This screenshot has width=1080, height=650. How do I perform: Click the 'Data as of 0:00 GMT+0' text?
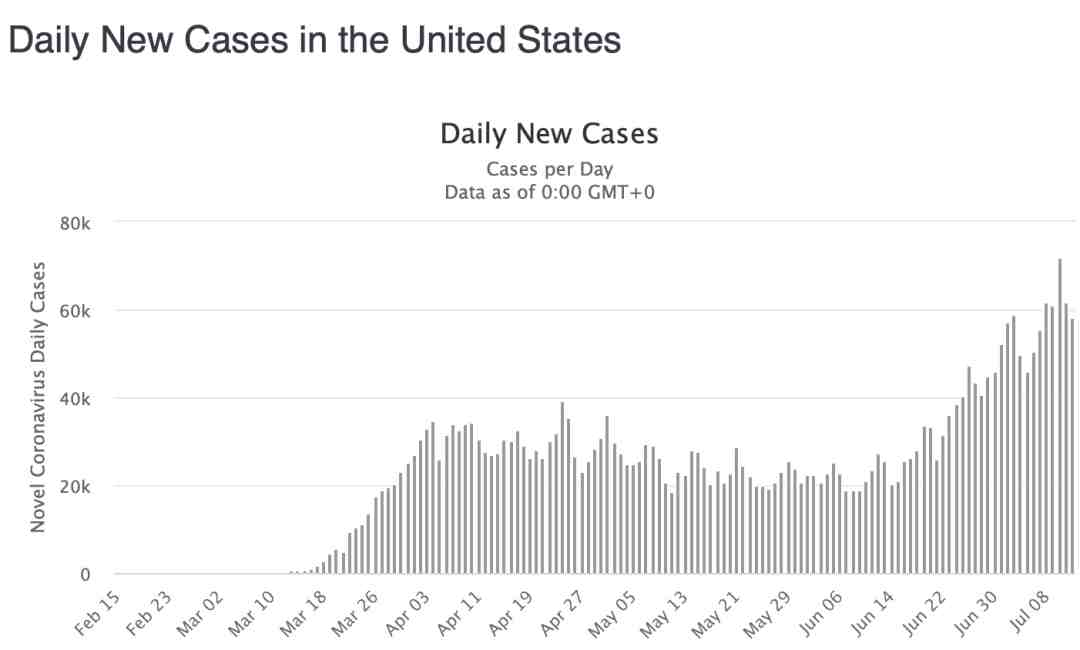pos(549,191)
